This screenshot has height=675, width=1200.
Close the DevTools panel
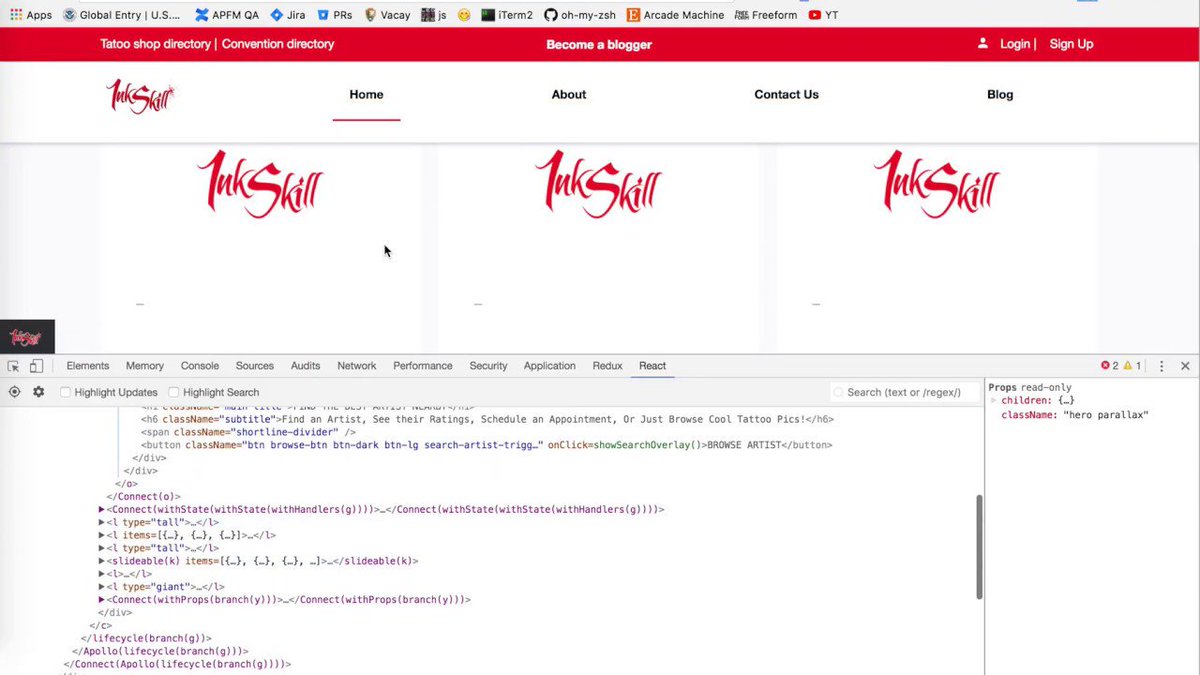[1185, 366]
